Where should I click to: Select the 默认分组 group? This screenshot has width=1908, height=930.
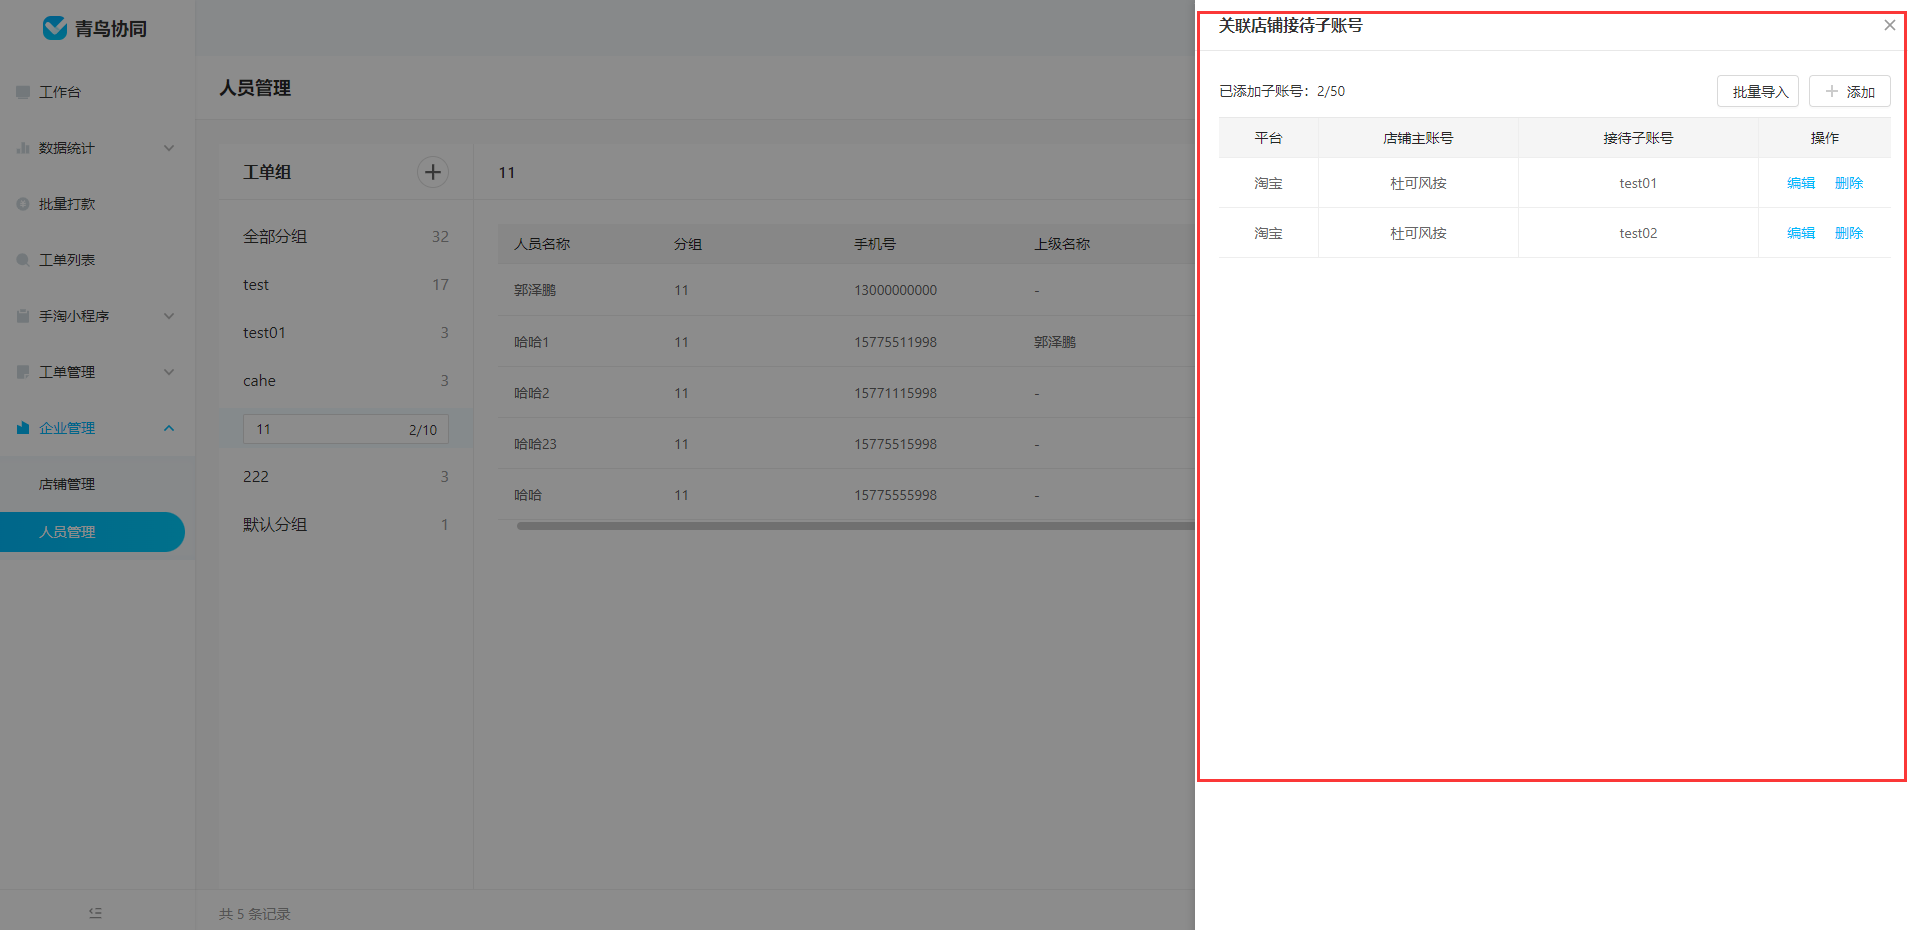[x=346, y=525]
